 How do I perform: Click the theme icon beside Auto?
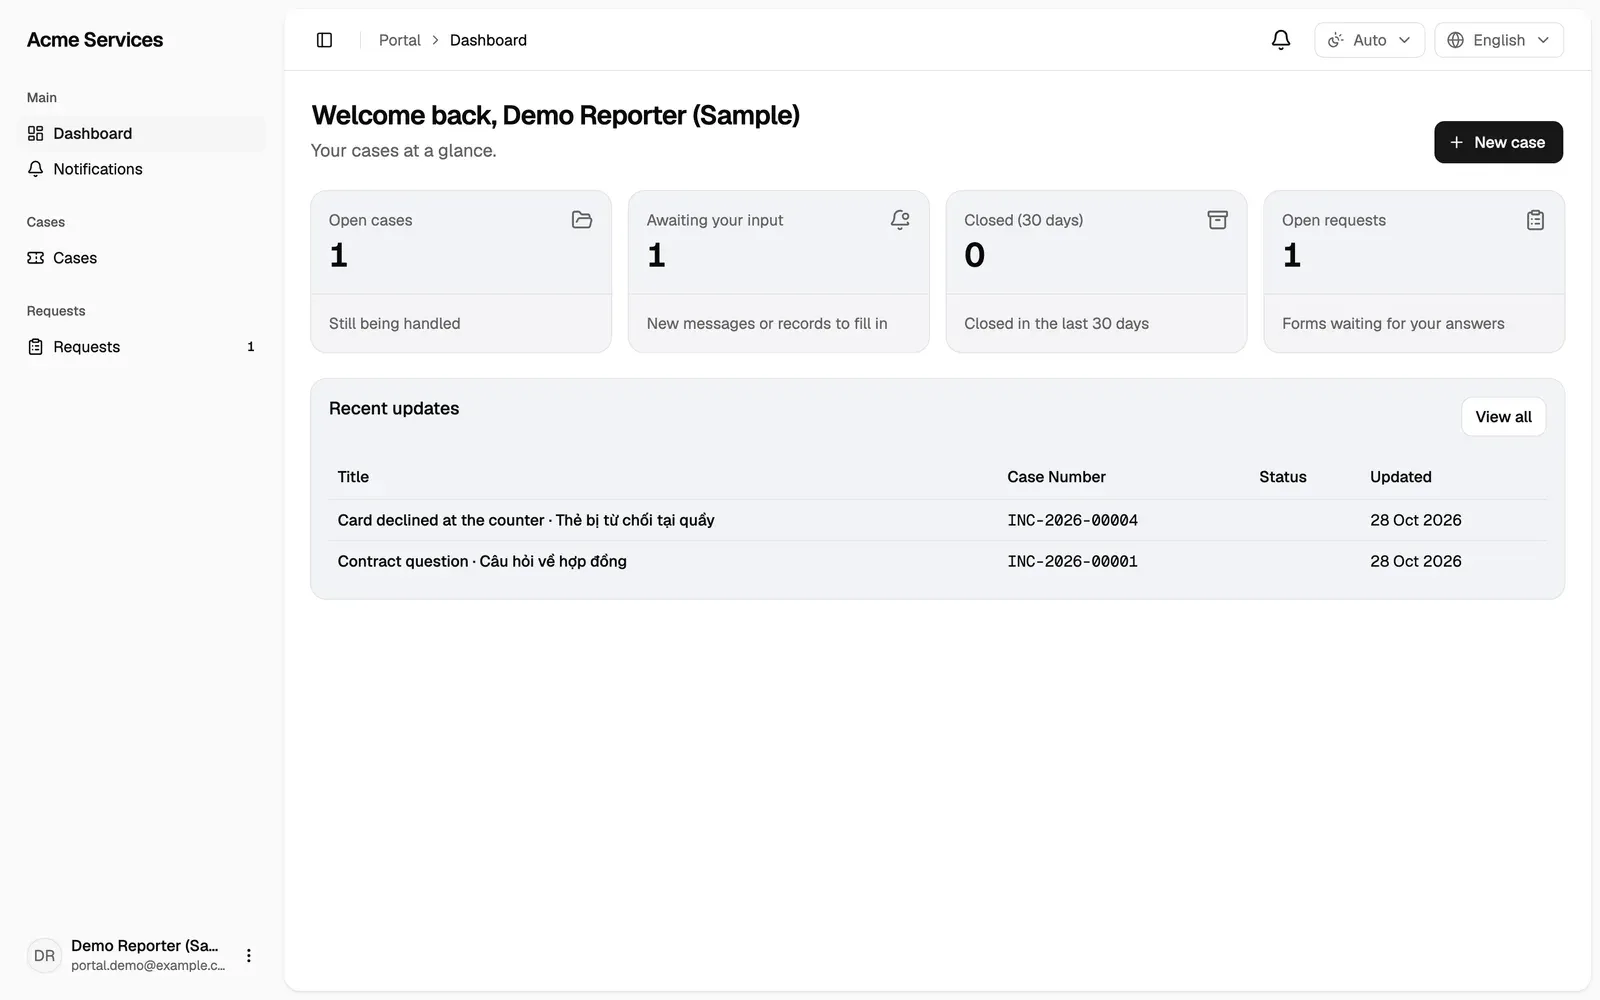pyautogui.click(x=1335, y=40)
